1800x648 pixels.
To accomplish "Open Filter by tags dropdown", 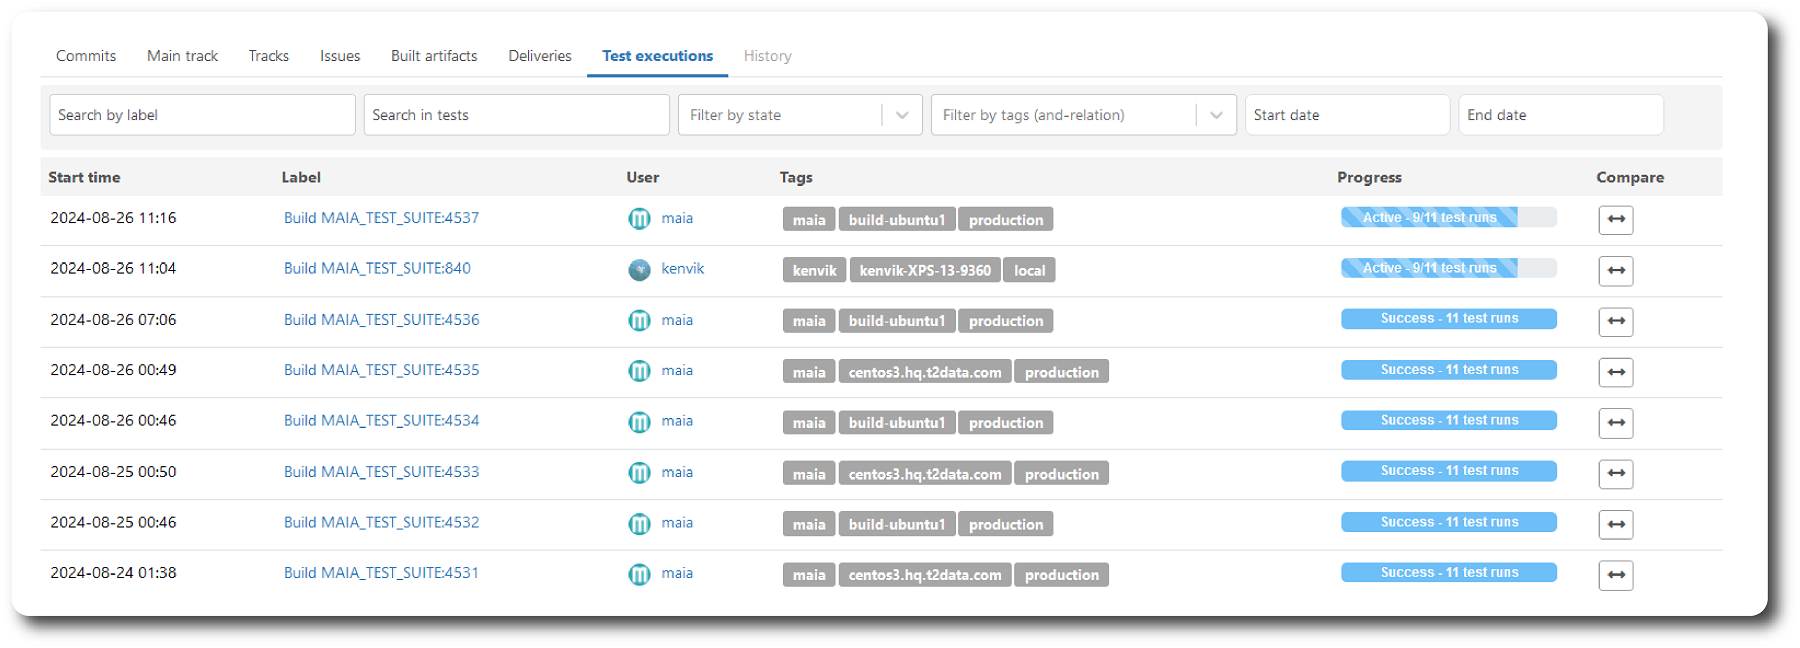I will [x=1215, y=115].
